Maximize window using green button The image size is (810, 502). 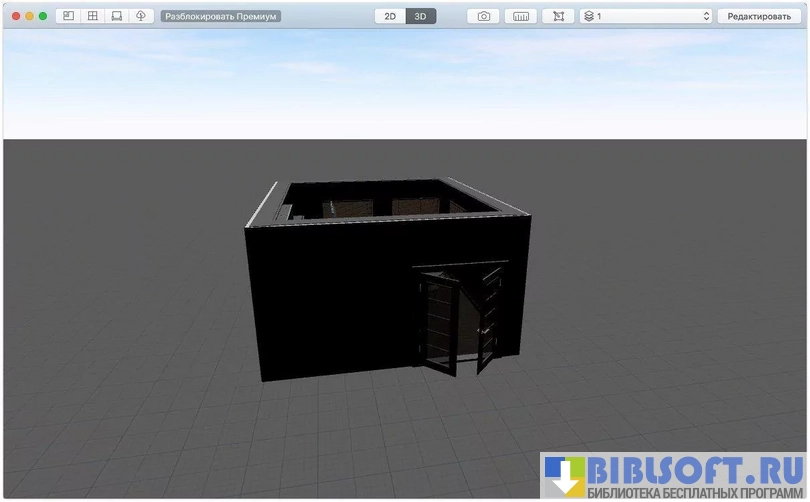43,17
